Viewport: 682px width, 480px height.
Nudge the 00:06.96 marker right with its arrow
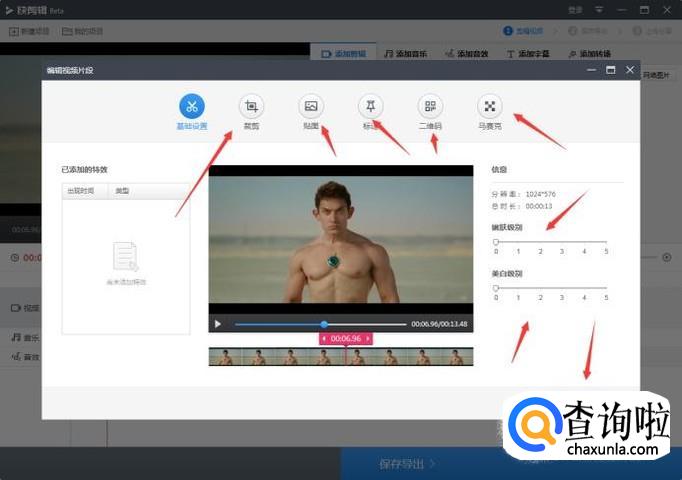pyautogui.click(x=368, y=338)
